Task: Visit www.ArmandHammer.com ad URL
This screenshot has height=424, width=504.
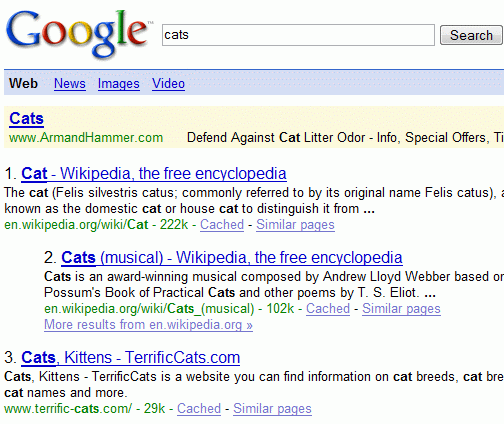Action: [86, 138]
